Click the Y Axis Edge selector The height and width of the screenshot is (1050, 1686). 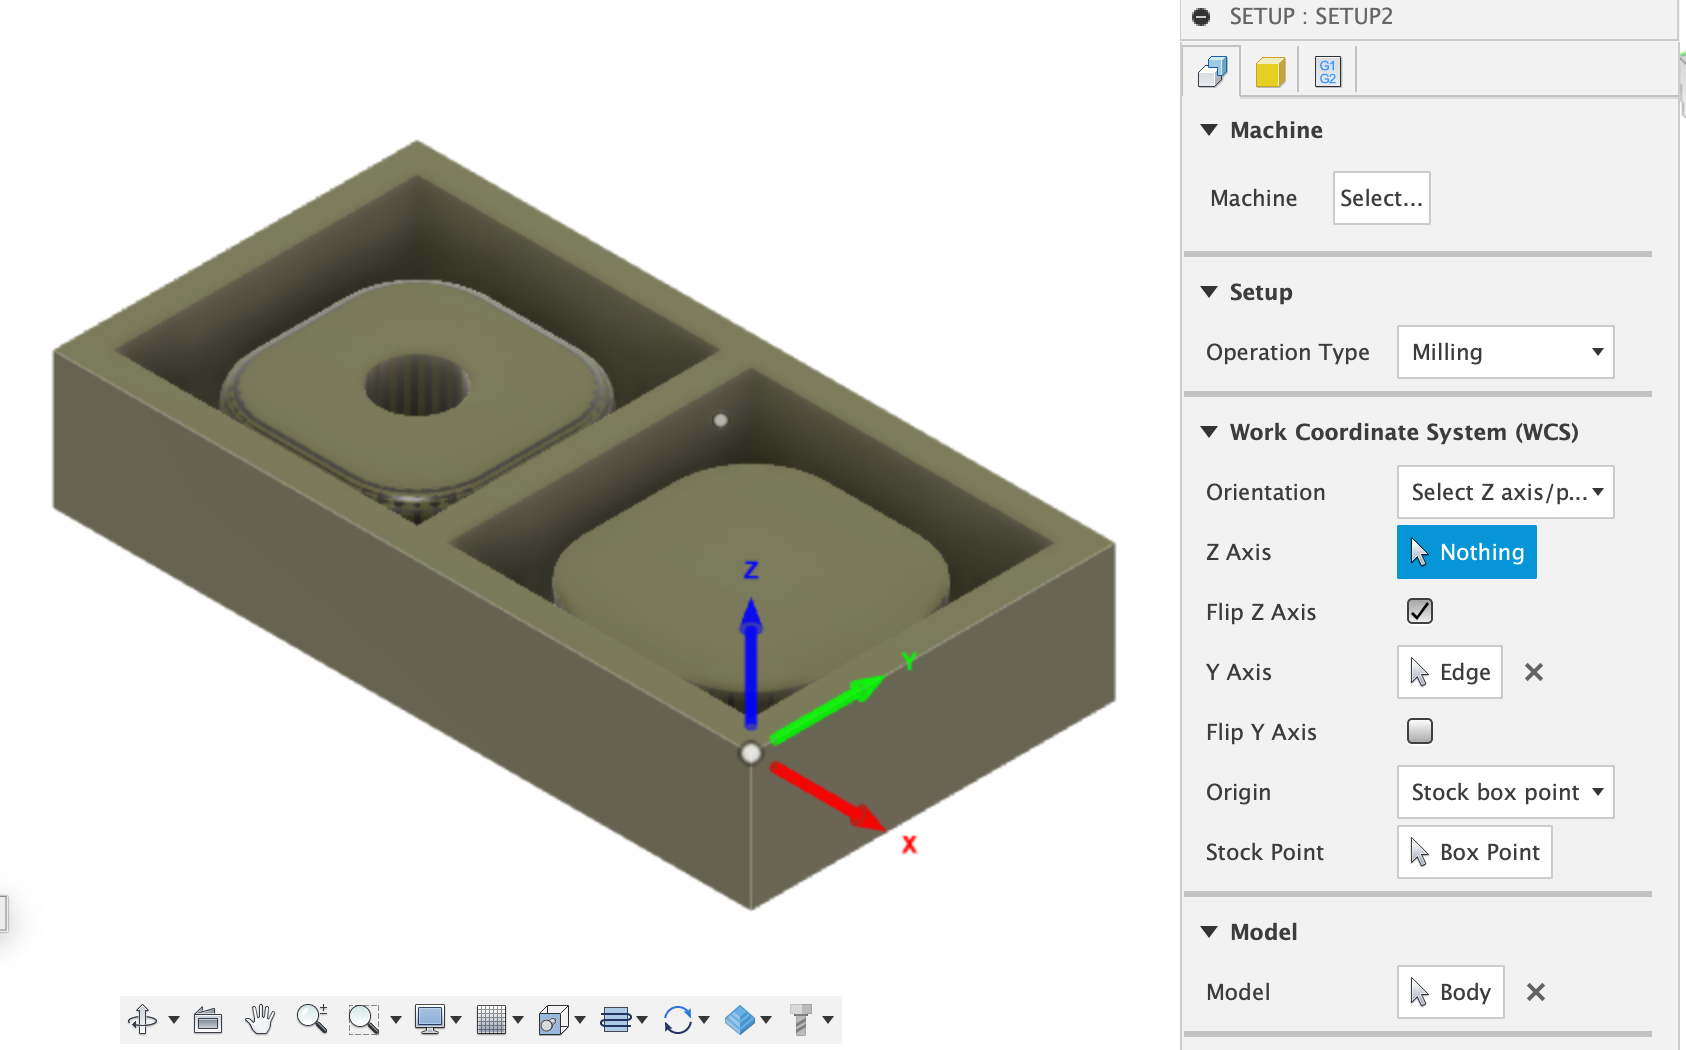click(1449, 672)
